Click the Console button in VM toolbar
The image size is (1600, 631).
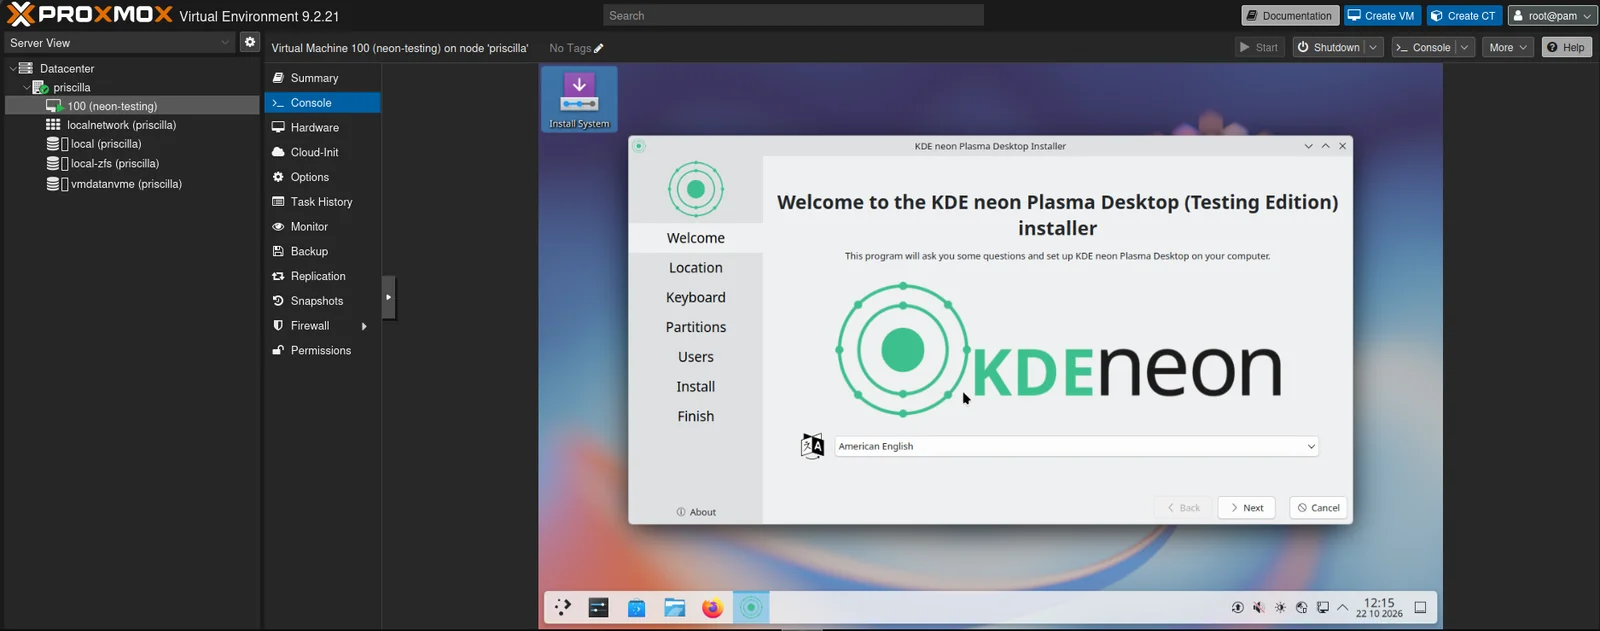tap(1423, 47)
